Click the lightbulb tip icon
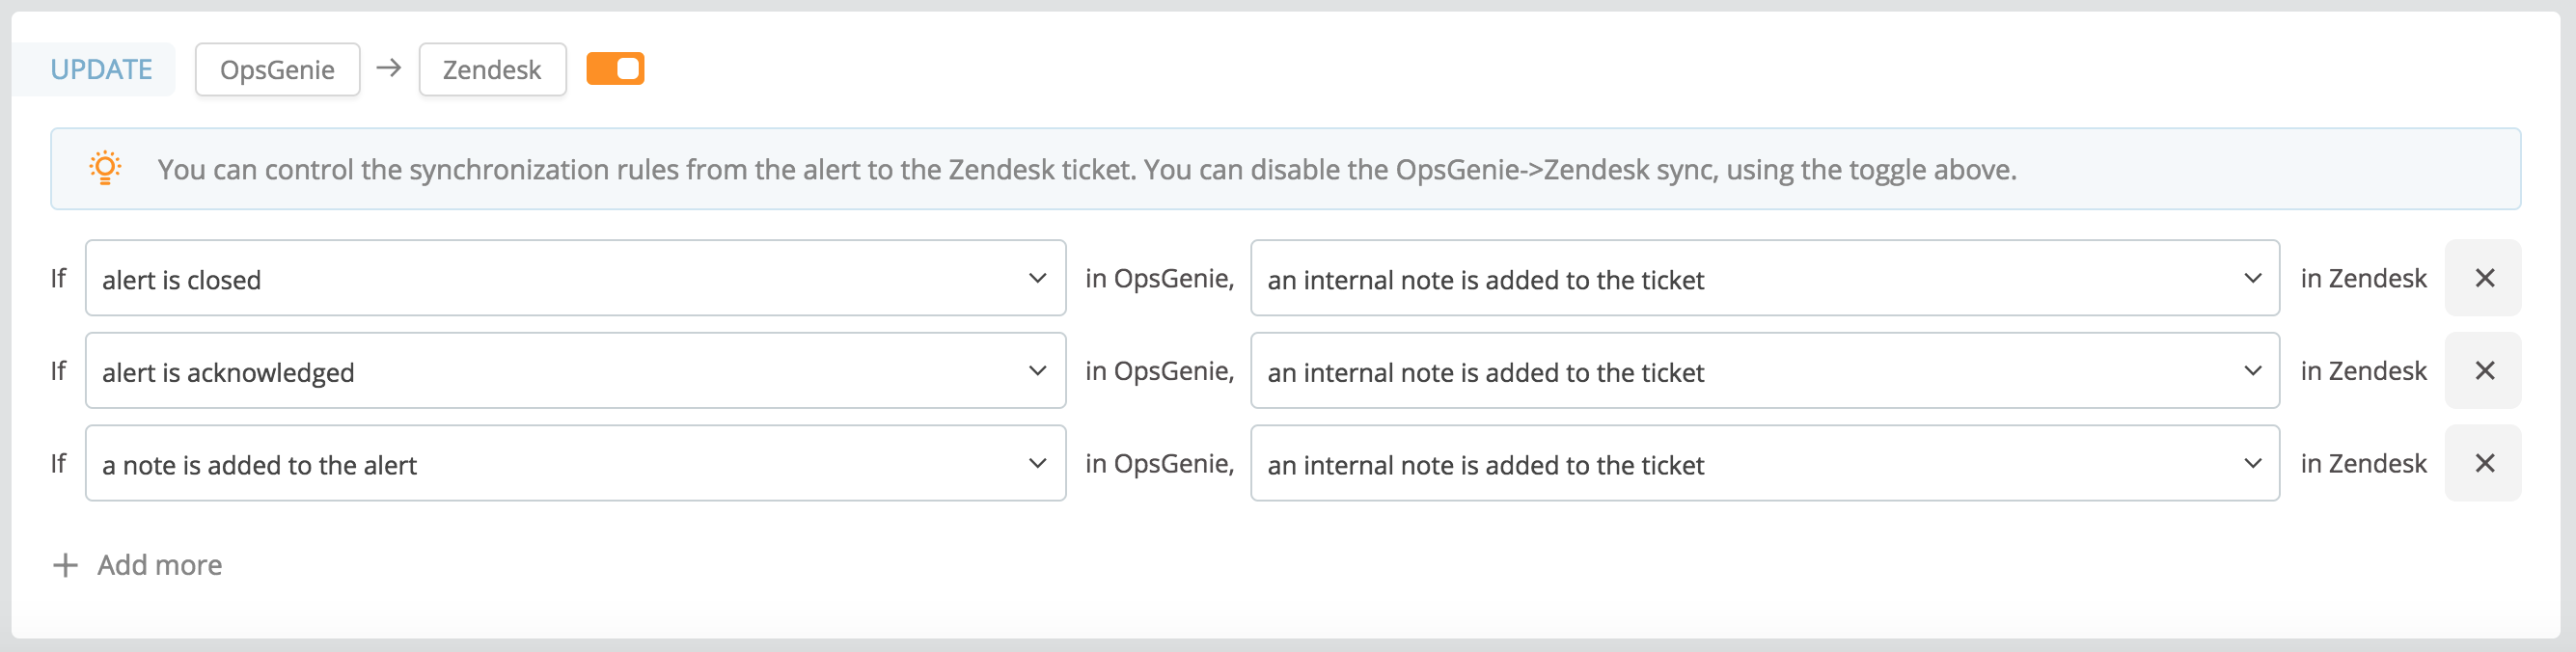Image resolution: width=2576 pixels, height=652 pixels. coord(105,167)
